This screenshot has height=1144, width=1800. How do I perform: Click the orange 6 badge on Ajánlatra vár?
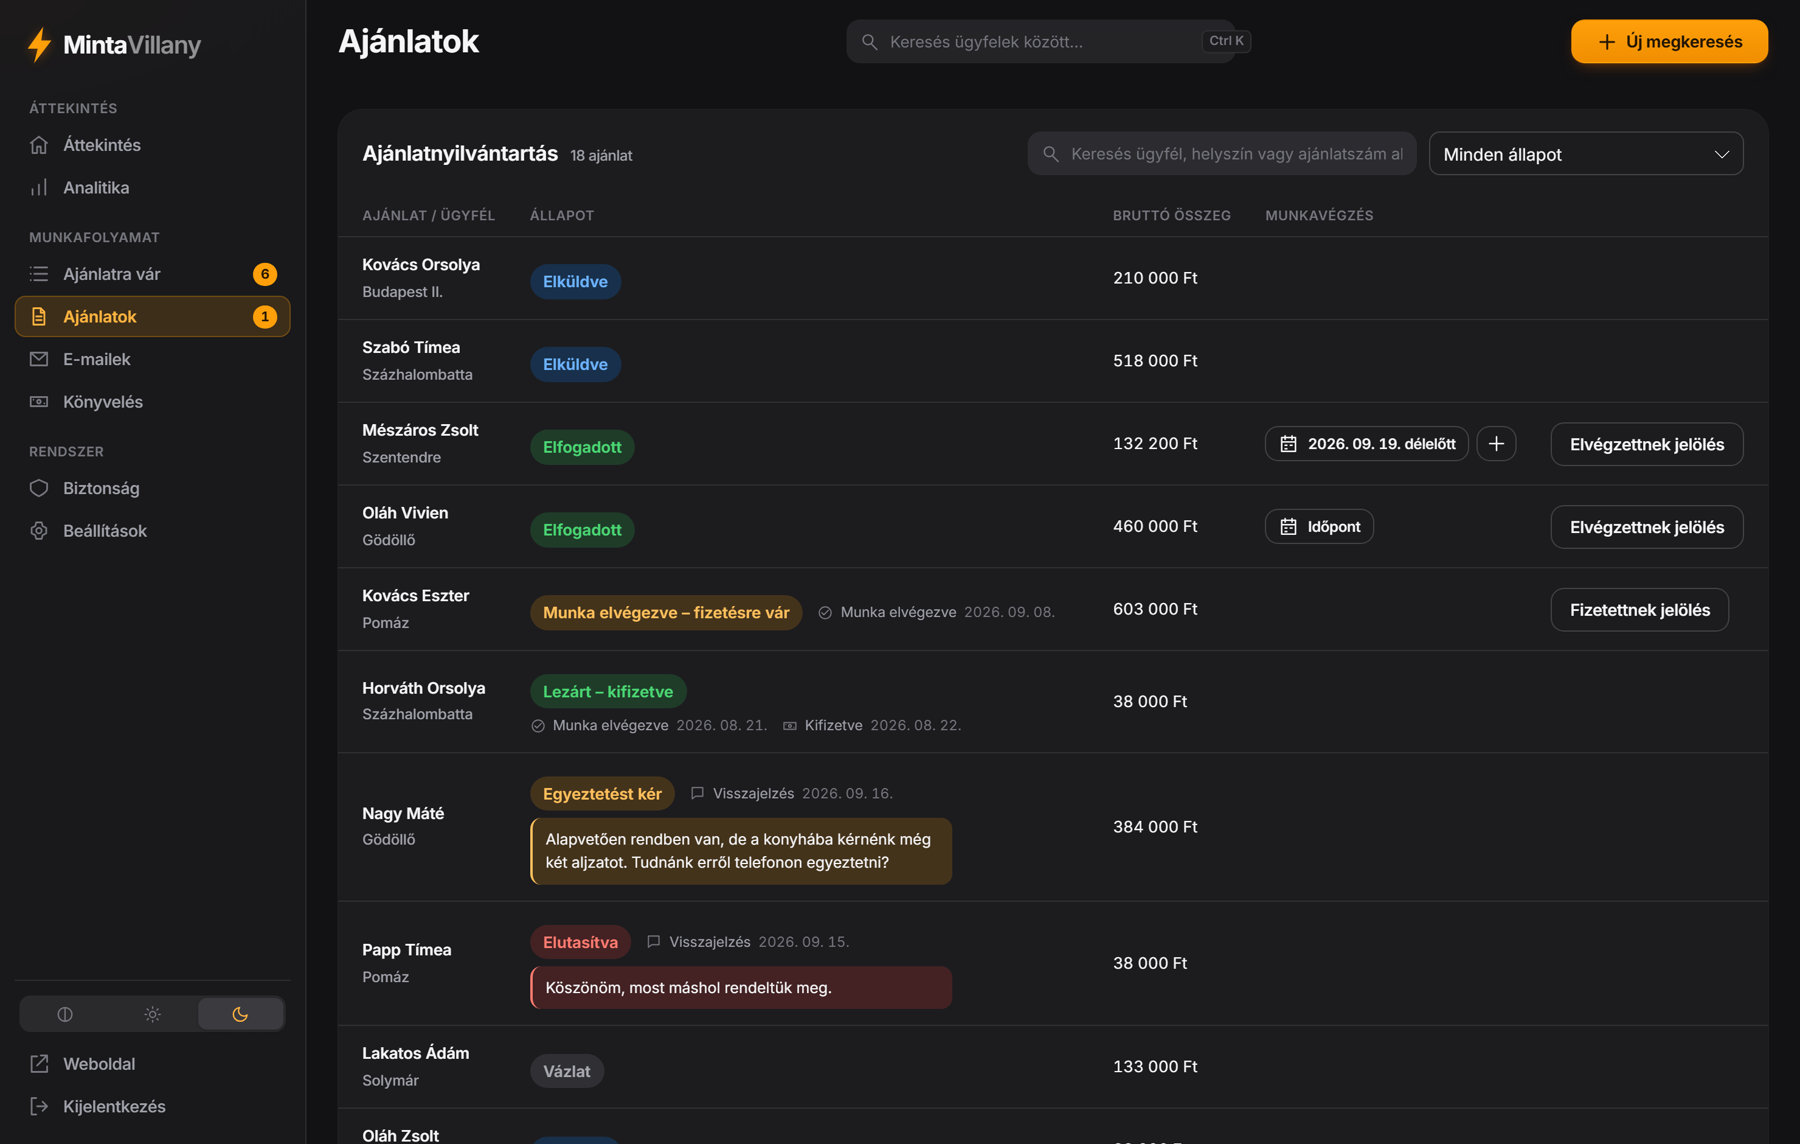pos(265,274)
